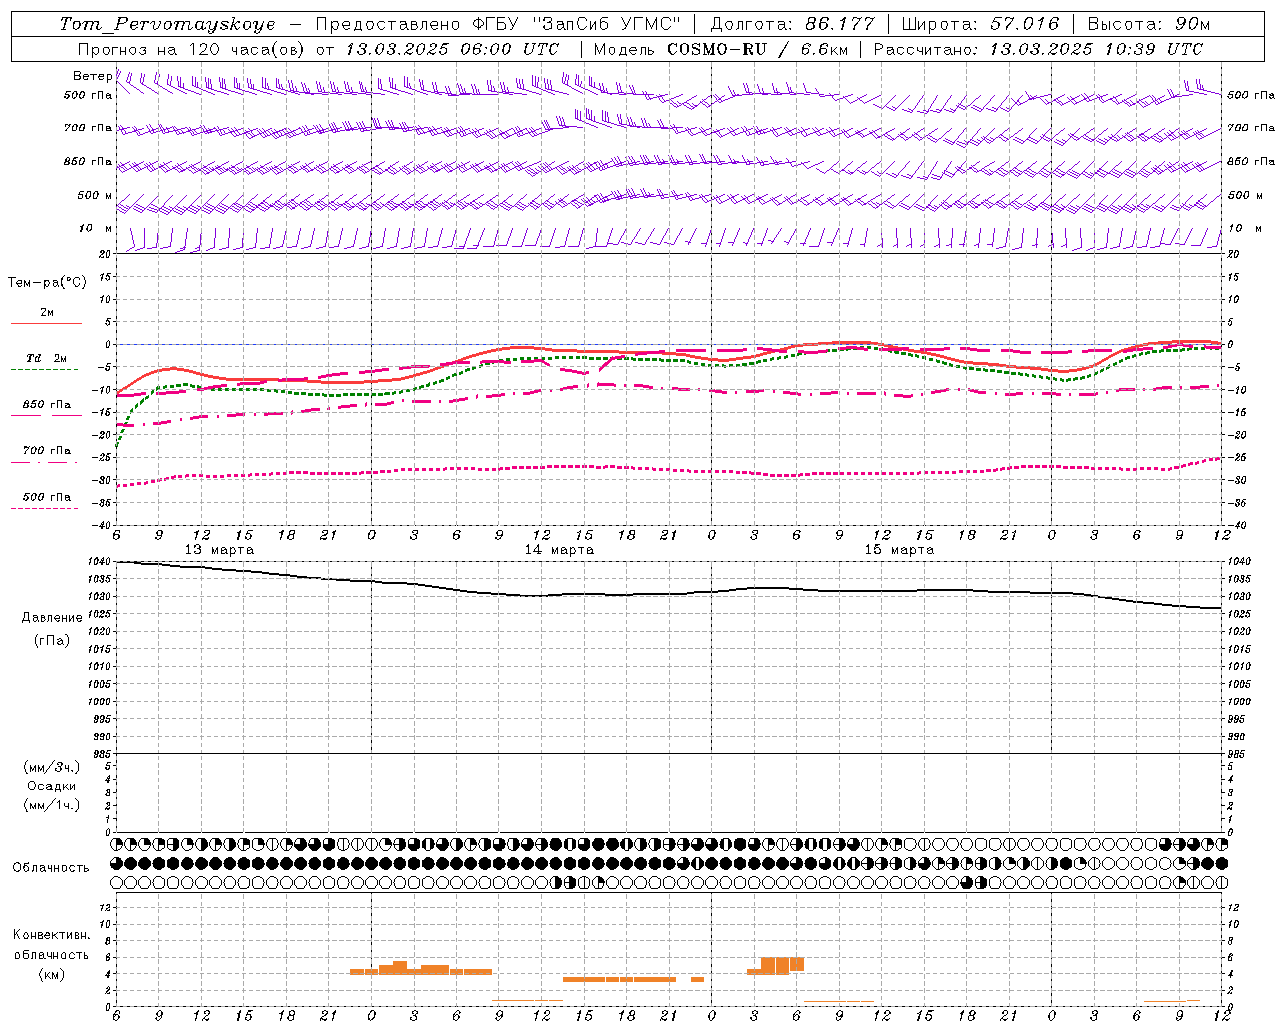Click the 'Td 2м' dew point legend entry
Screen dimensions: 1280x1024
tap(47, 358)
